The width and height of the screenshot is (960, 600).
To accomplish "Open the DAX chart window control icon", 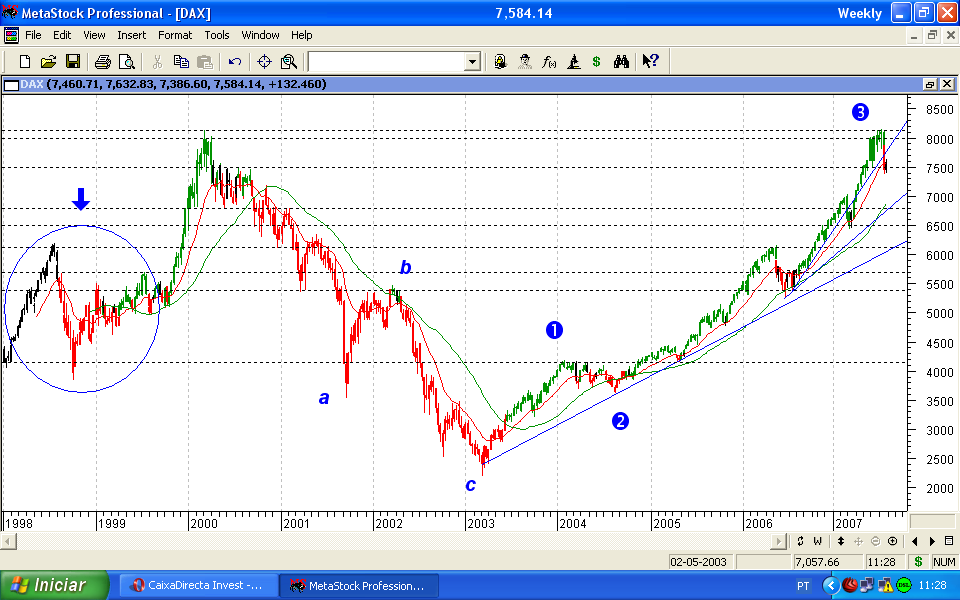I will coord(11,84).
